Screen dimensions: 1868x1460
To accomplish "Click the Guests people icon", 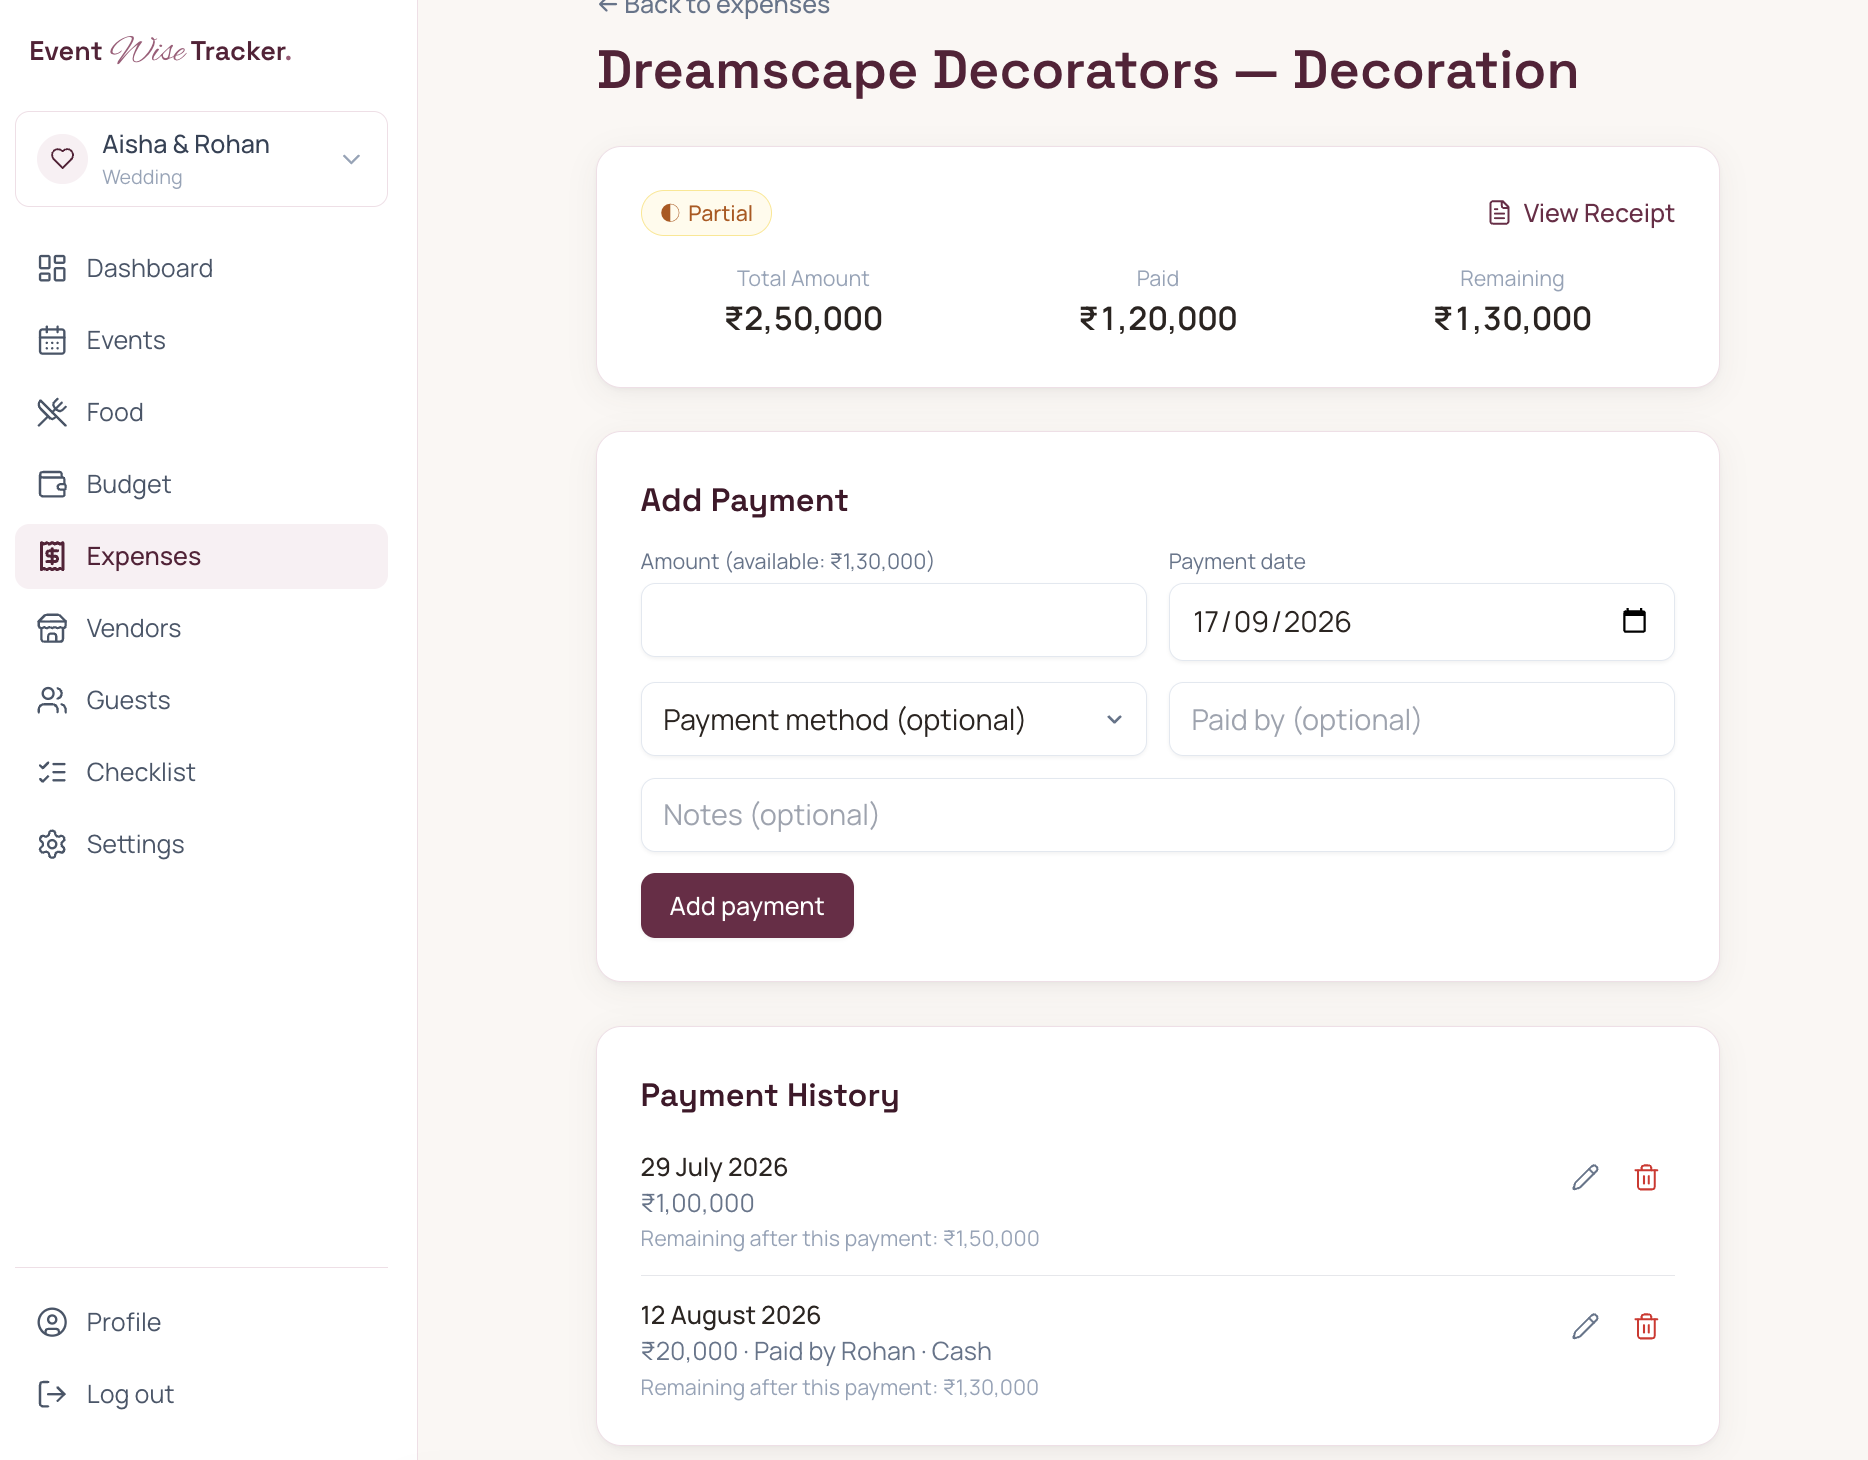I will point(52,700).
